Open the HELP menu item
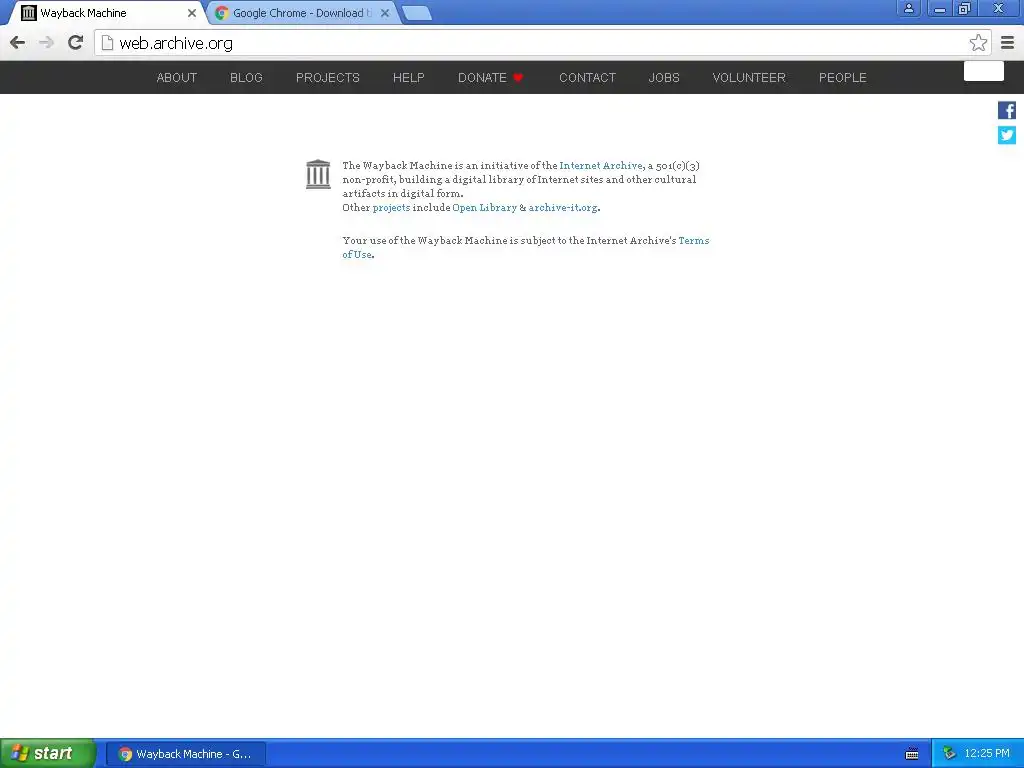The height and width of the screenshot is (768, 1024). pos(409,78)
